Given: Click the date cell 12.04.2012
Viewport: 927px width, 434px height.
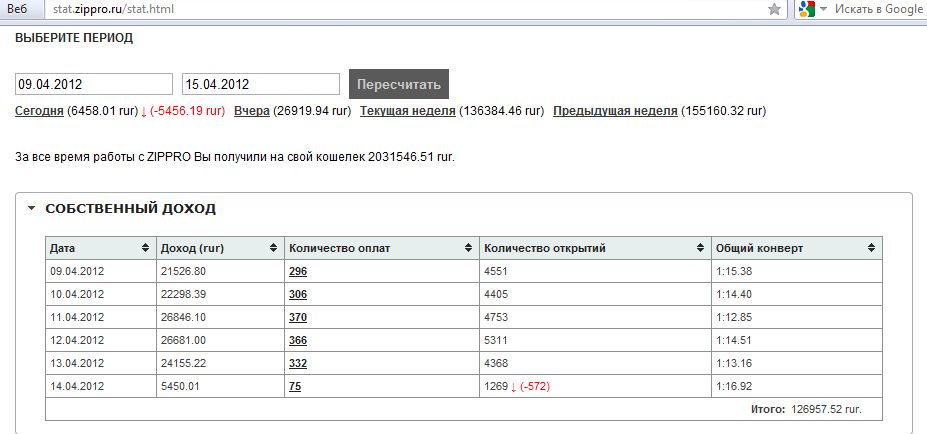Looking at the screenshot, I should (x=77, y=341).
